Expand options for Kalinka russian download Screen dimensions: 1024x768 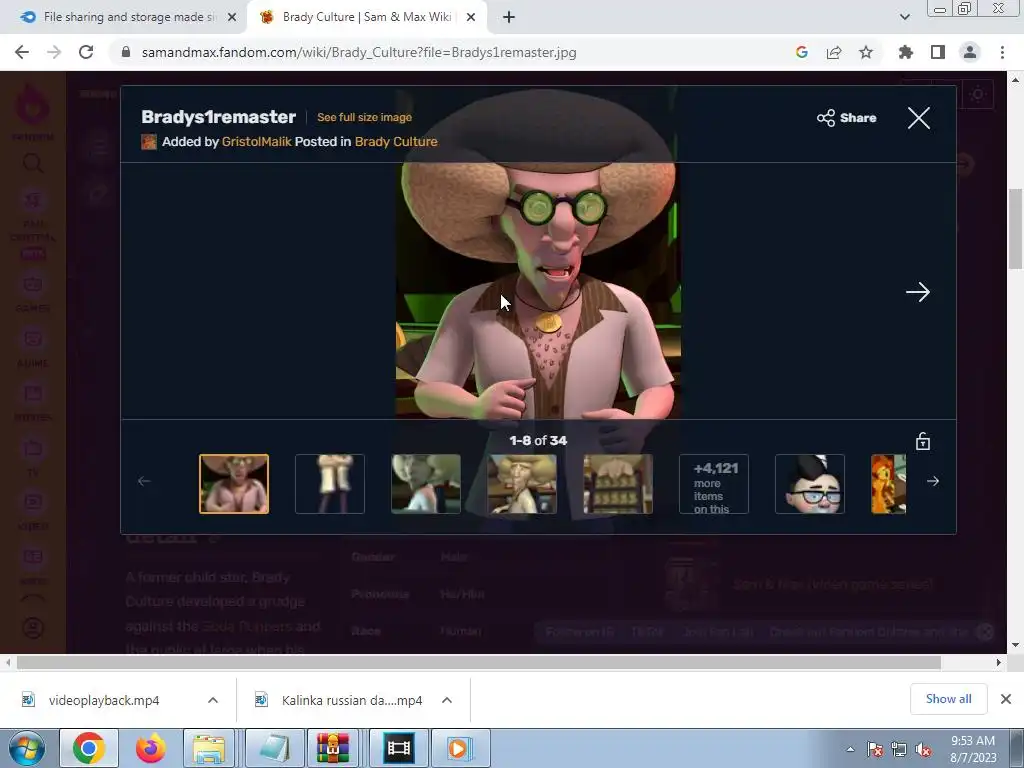447,700
